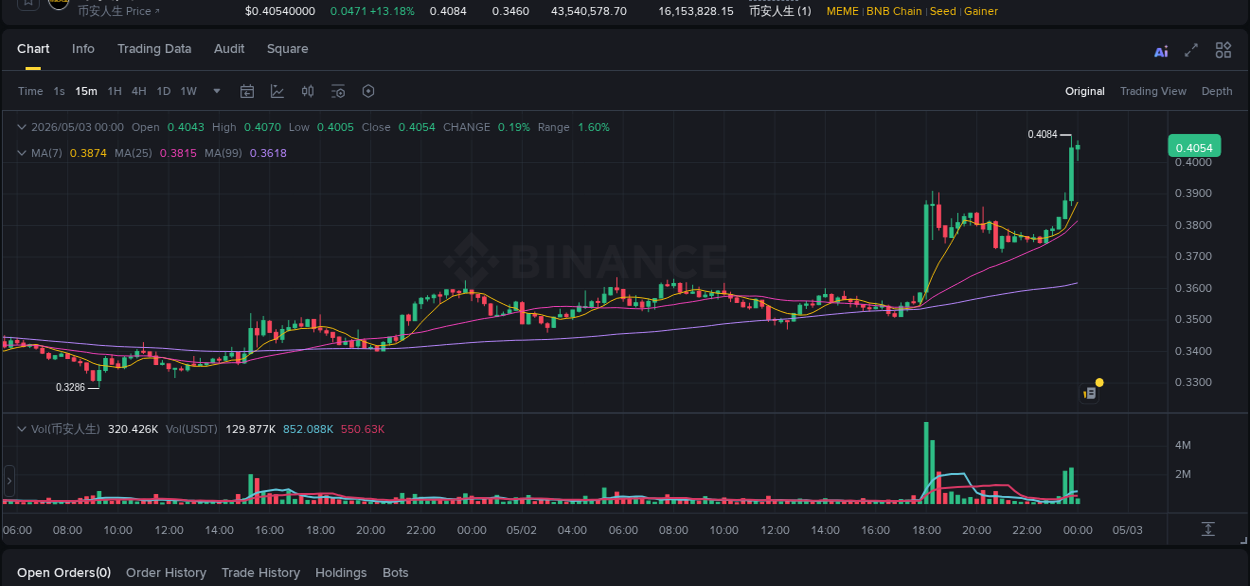Change candlestick chart style icon
Screen dimensions: 1250x586
pos(308,91)
